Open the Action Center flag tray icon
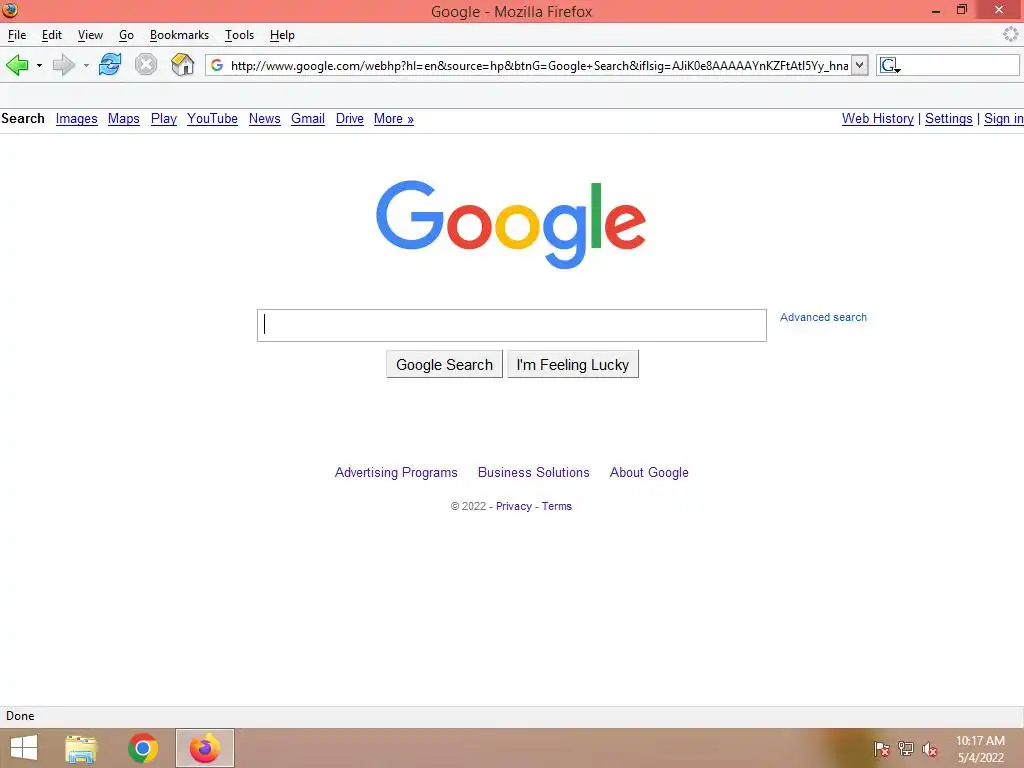This screenshot has height=768, width=1024. click(882, 749)
